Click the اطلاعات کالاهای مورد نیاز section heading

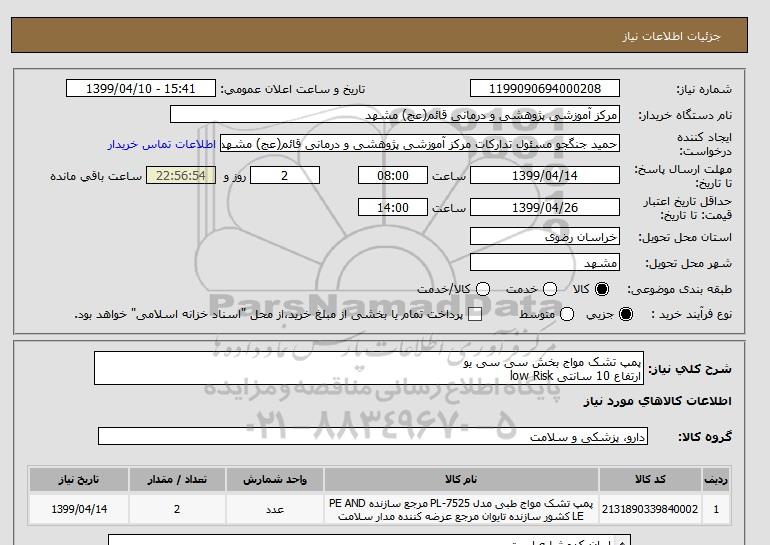click(x=658, y=401)
